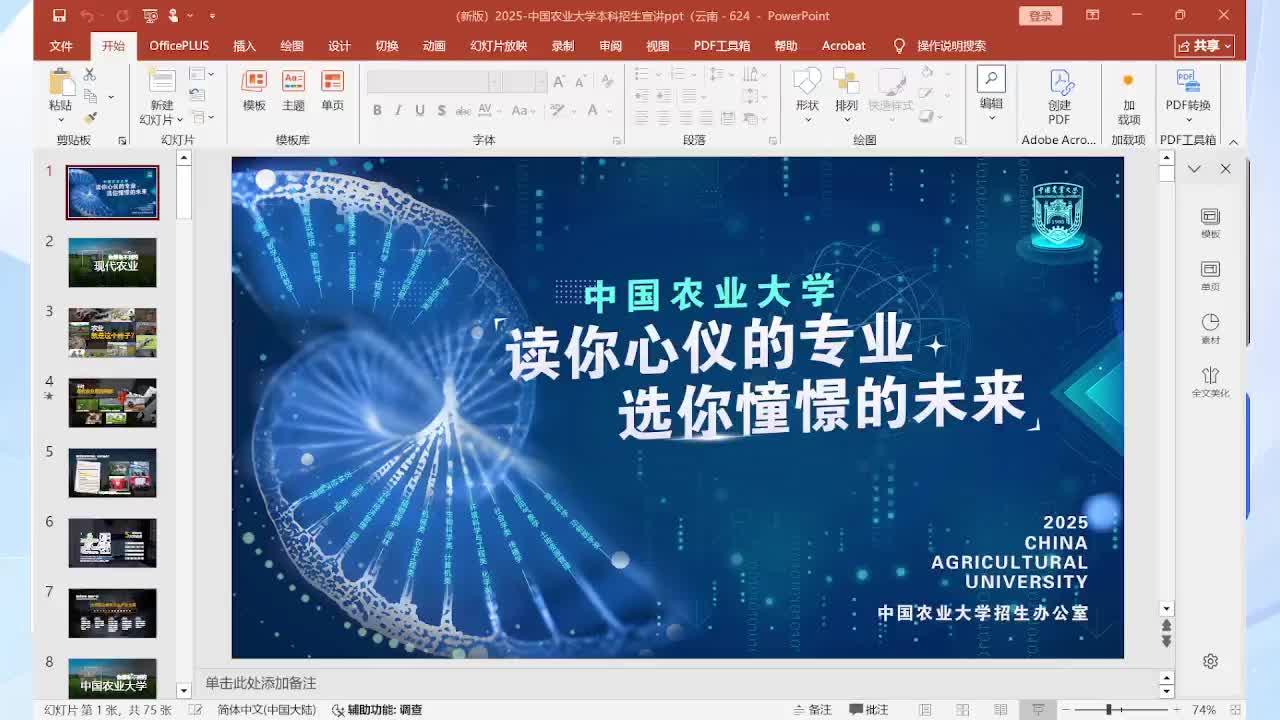Click the reset slide icon

click(197, 94)
